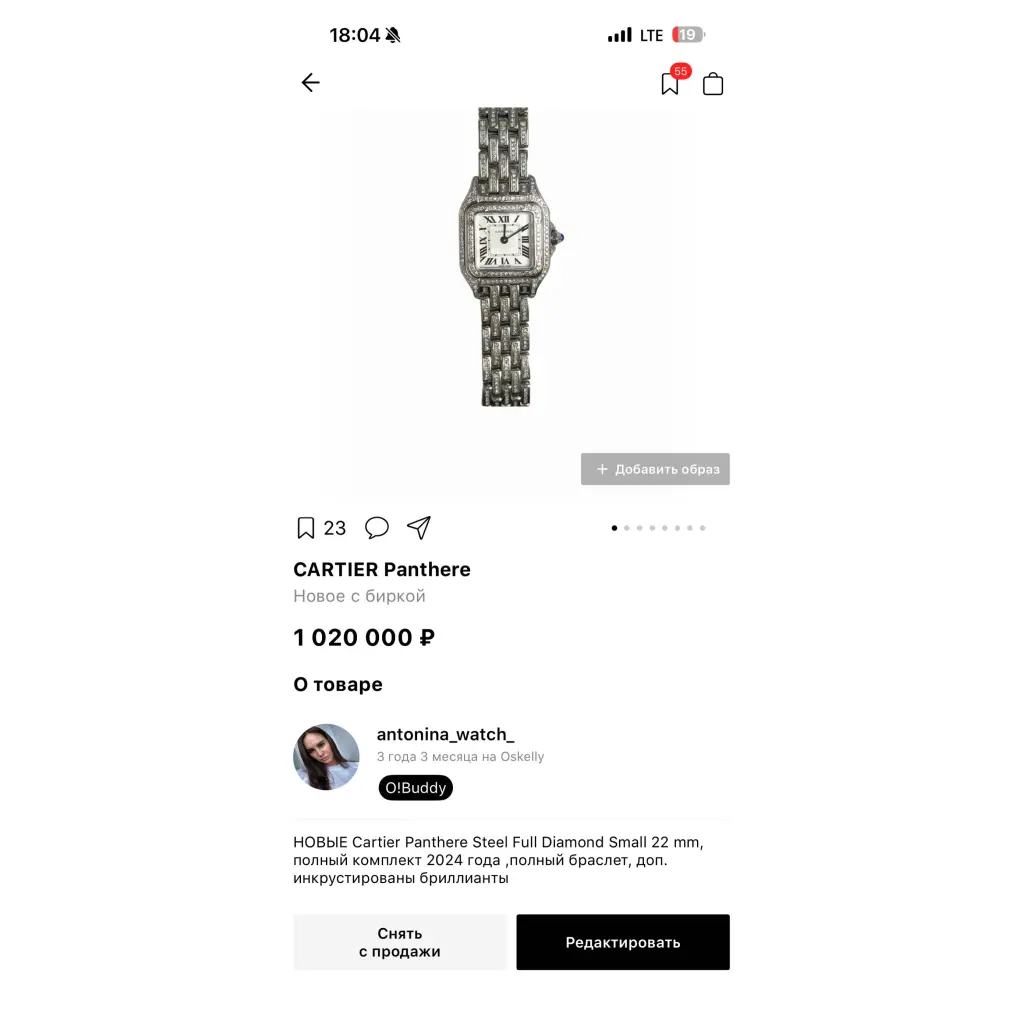The width and height of the screenshot is (1024, 1024).
Task: Open the Cartier watch product photo
Action: tap(511, 257)
